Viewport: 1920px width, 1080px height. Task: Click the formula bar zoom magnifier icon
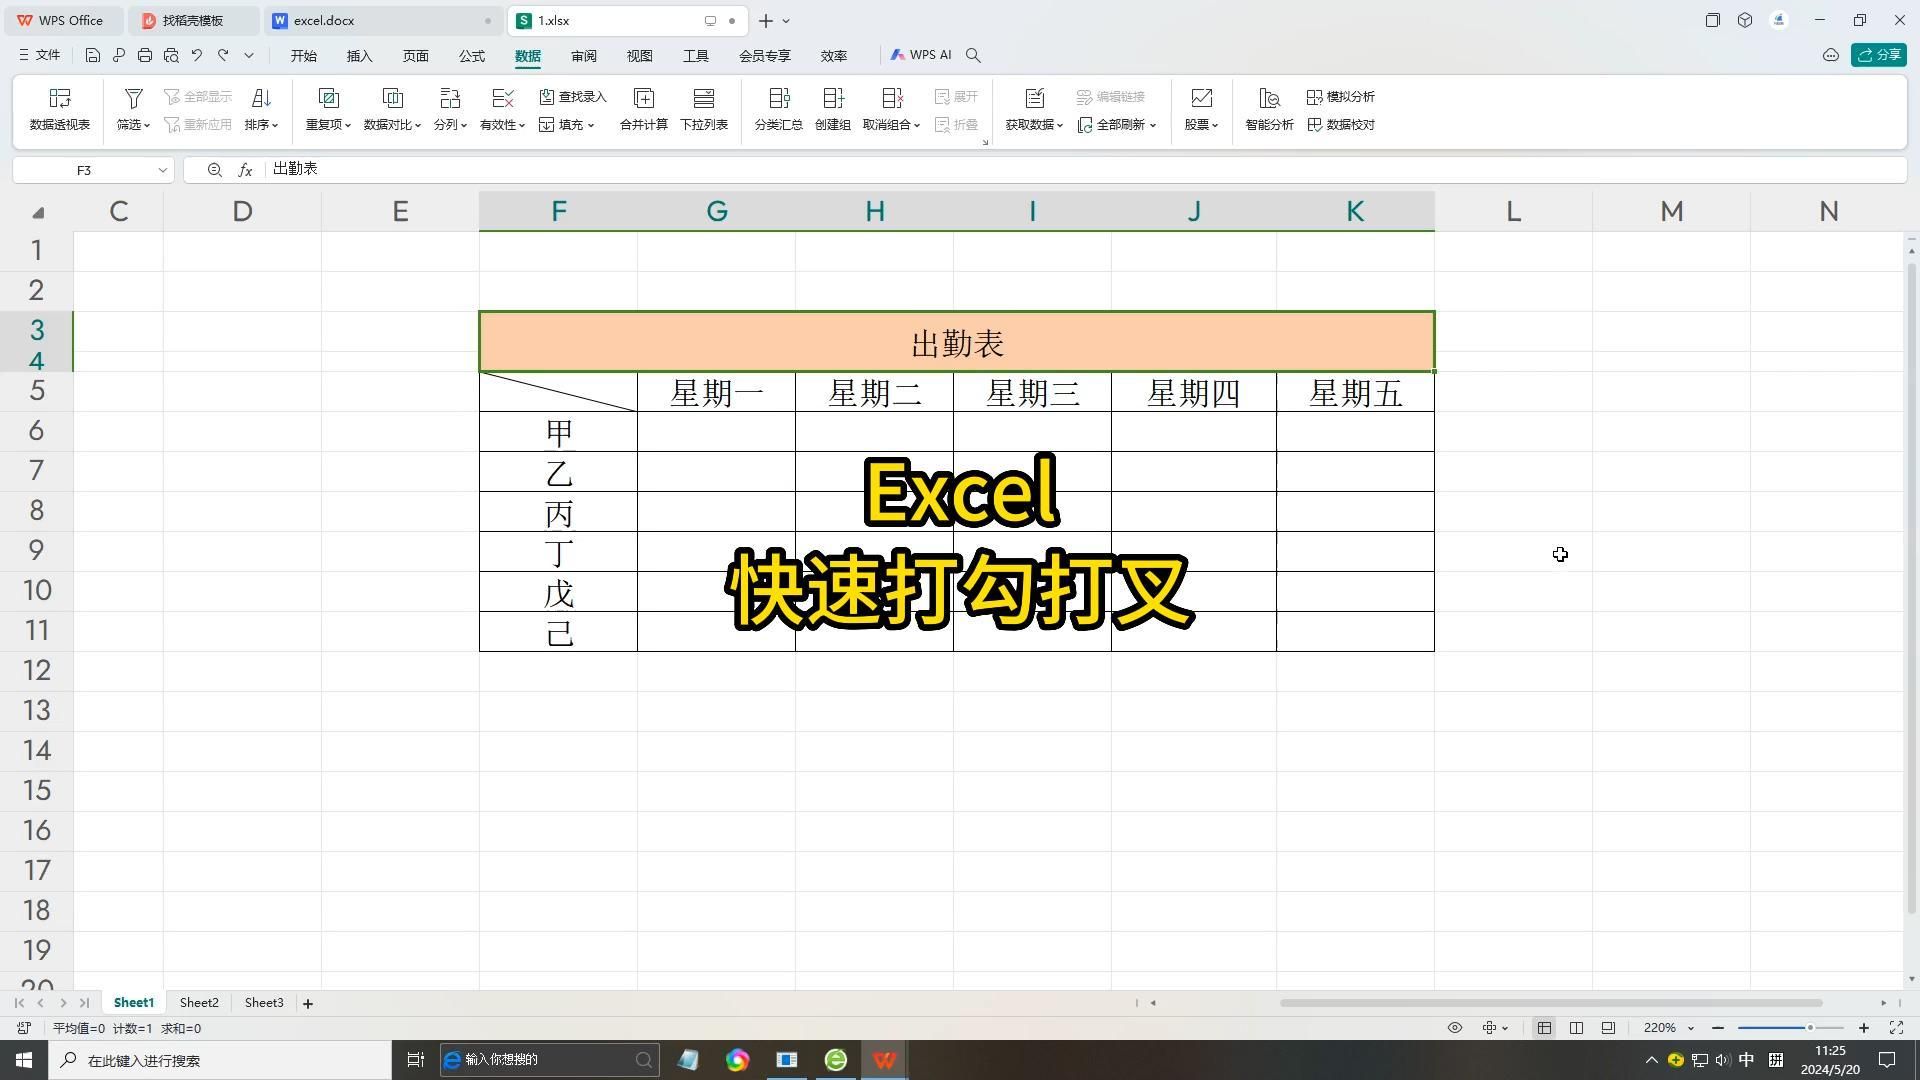tap(214, 170)
